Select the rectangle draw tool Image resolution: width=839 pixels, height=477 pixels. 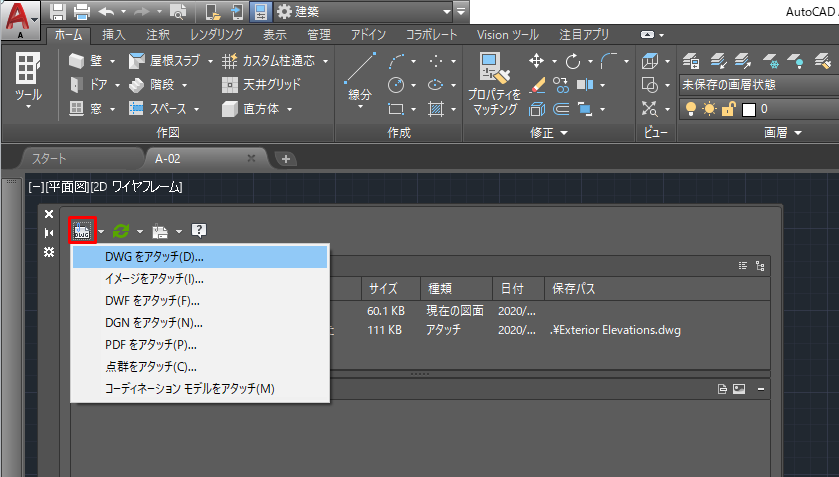coord(396,109)
